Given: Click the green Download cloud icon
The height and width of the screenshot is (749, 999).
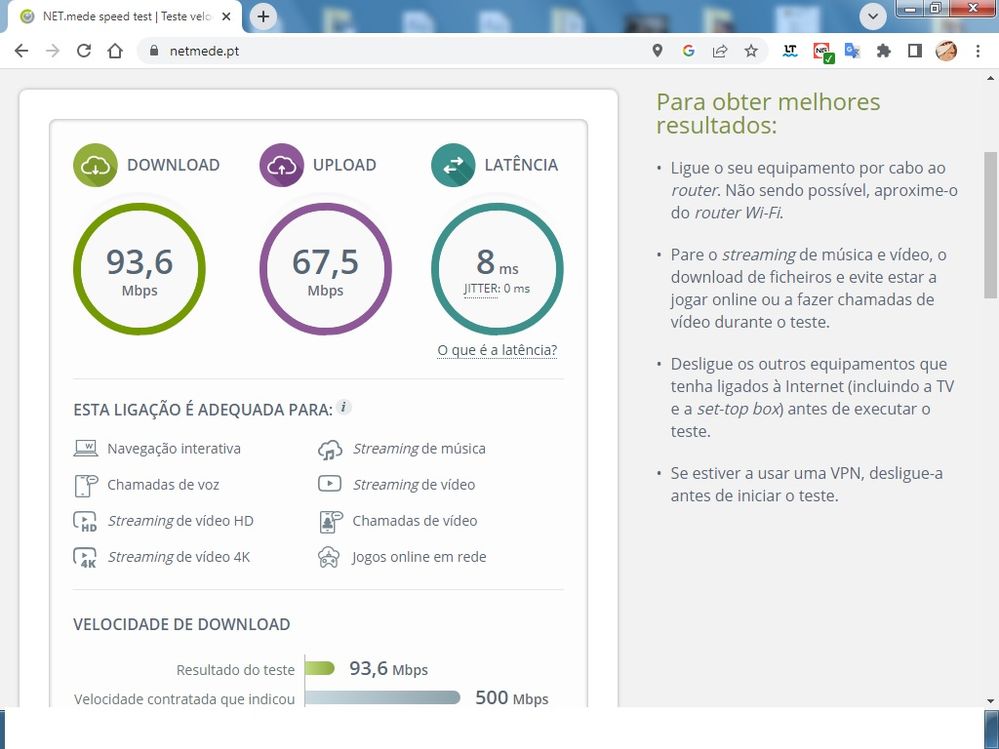Looking at the screenshot, I should [95, 165].
